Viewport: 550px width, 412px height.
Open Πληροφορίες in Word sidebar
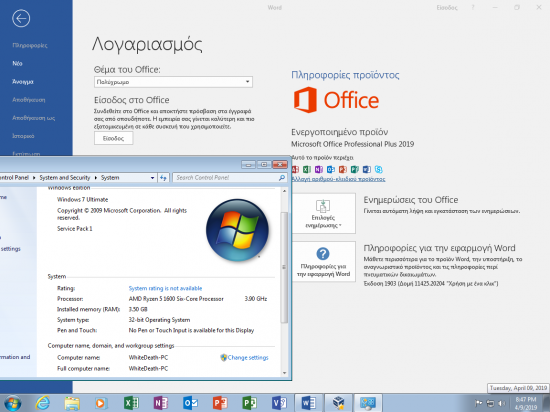pyautogui.click(x=30, y=45)
